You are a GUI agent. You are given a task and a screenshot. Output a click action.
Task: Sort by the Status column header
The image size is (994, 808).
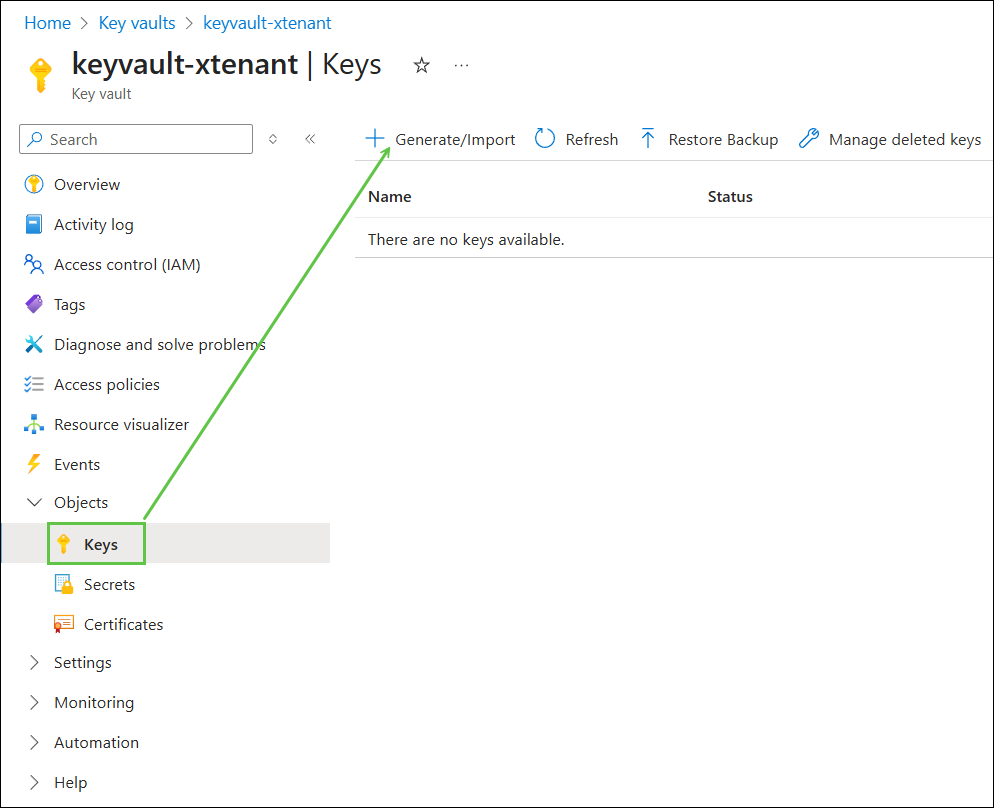tap(730, 197)
